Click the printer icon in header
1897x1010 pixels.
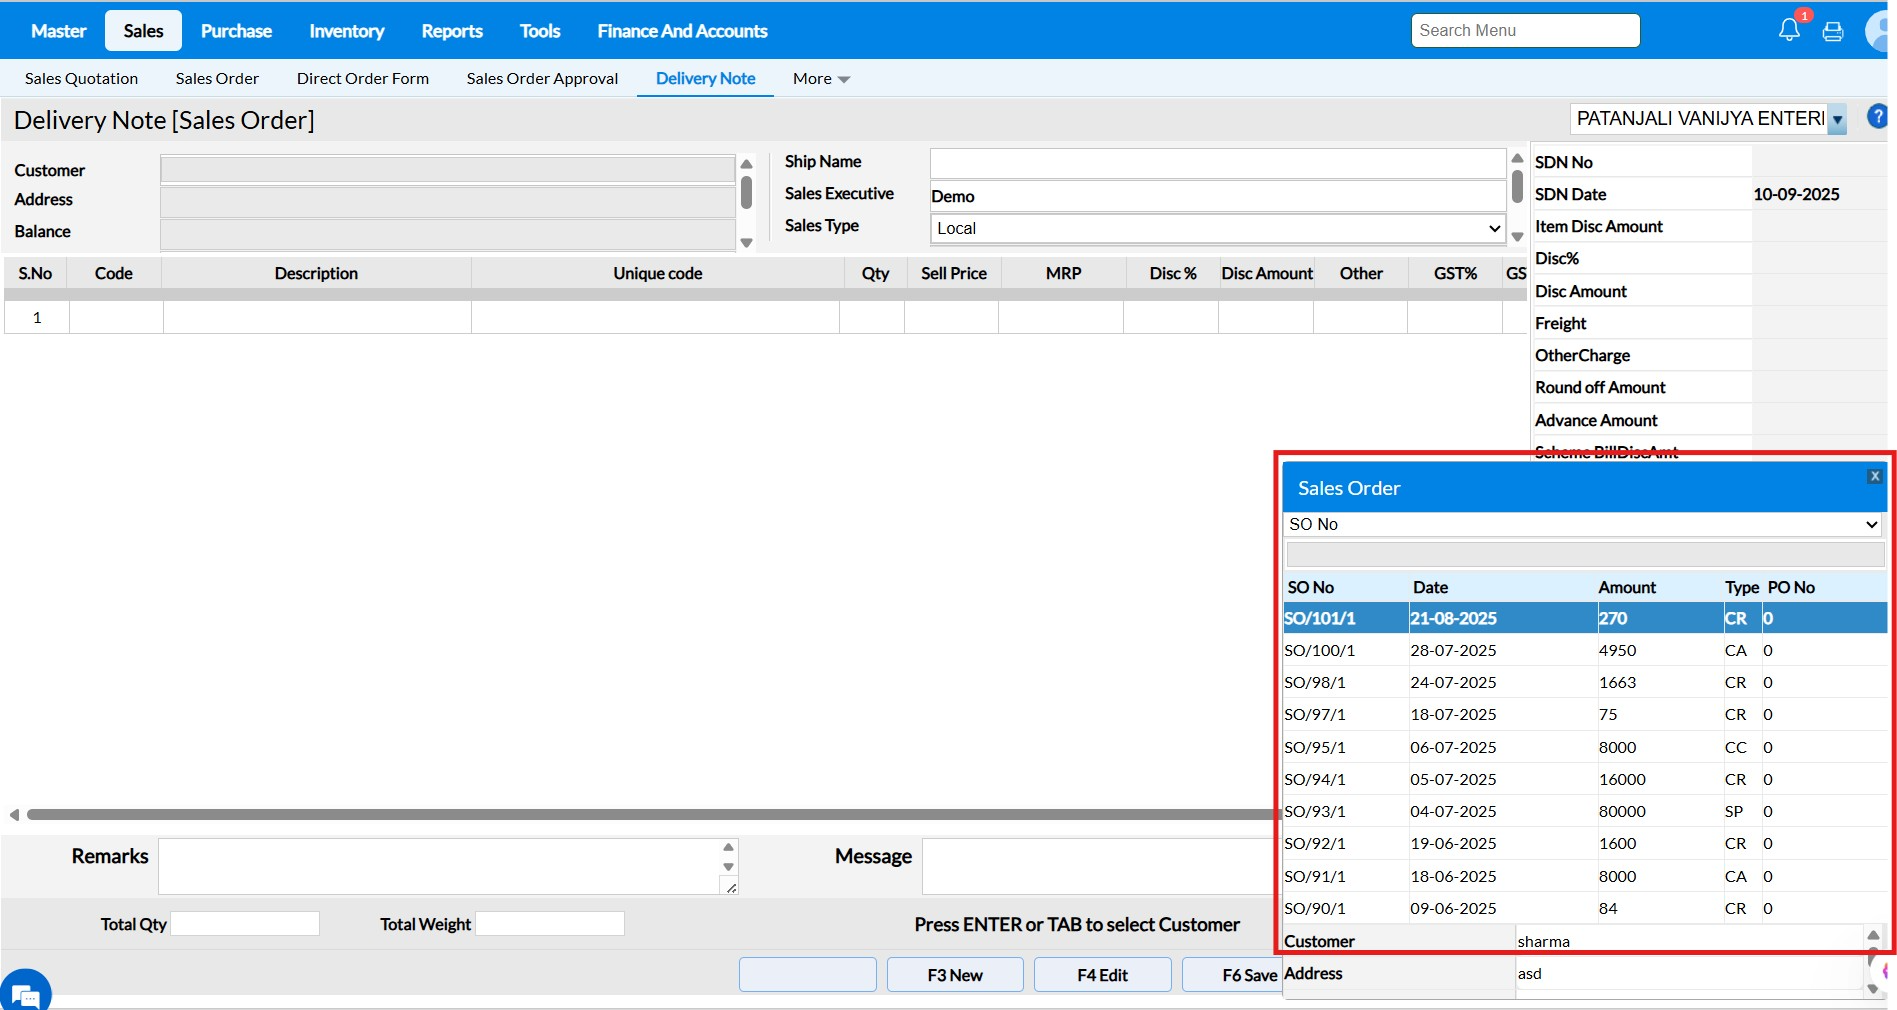pyautogui.click(x=1833, y=32)
